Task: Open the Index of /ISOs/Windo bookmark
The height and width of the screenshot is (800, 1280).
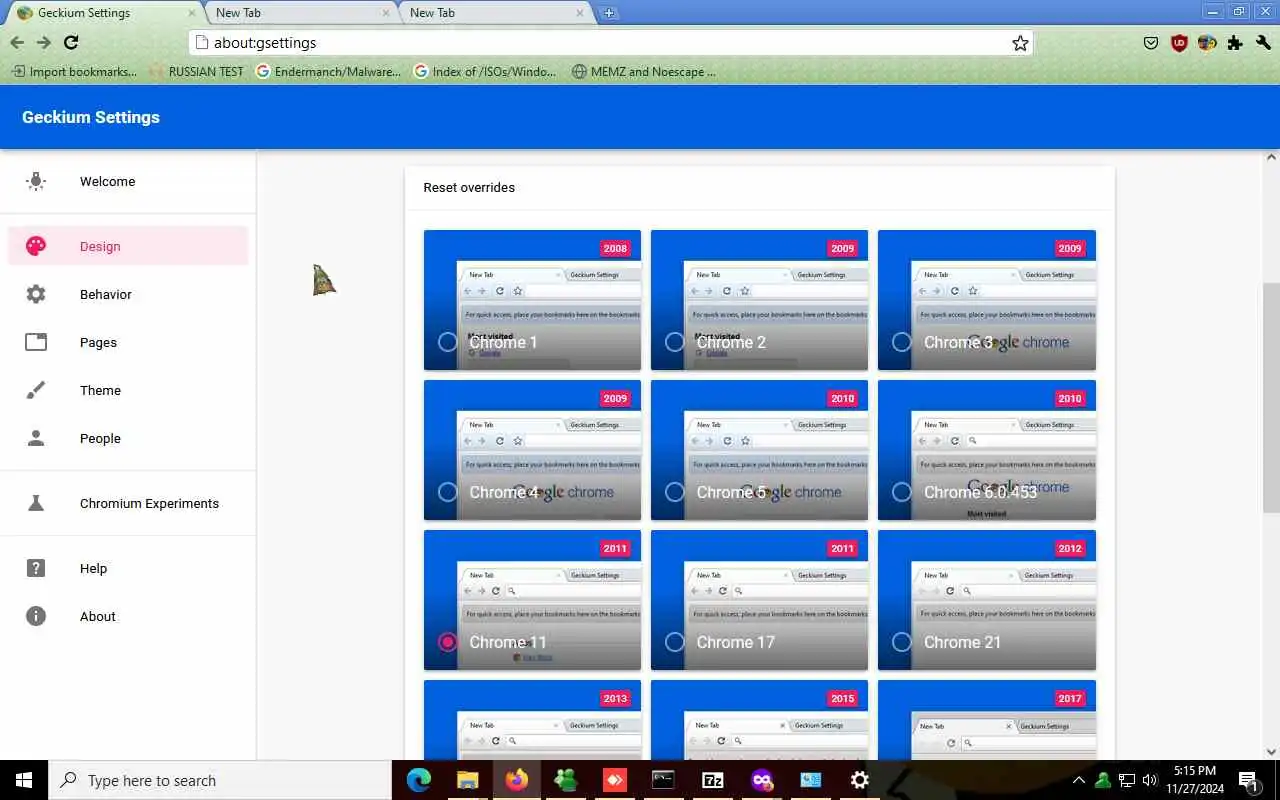Action: pyautogui.click(x=485, y=72)
